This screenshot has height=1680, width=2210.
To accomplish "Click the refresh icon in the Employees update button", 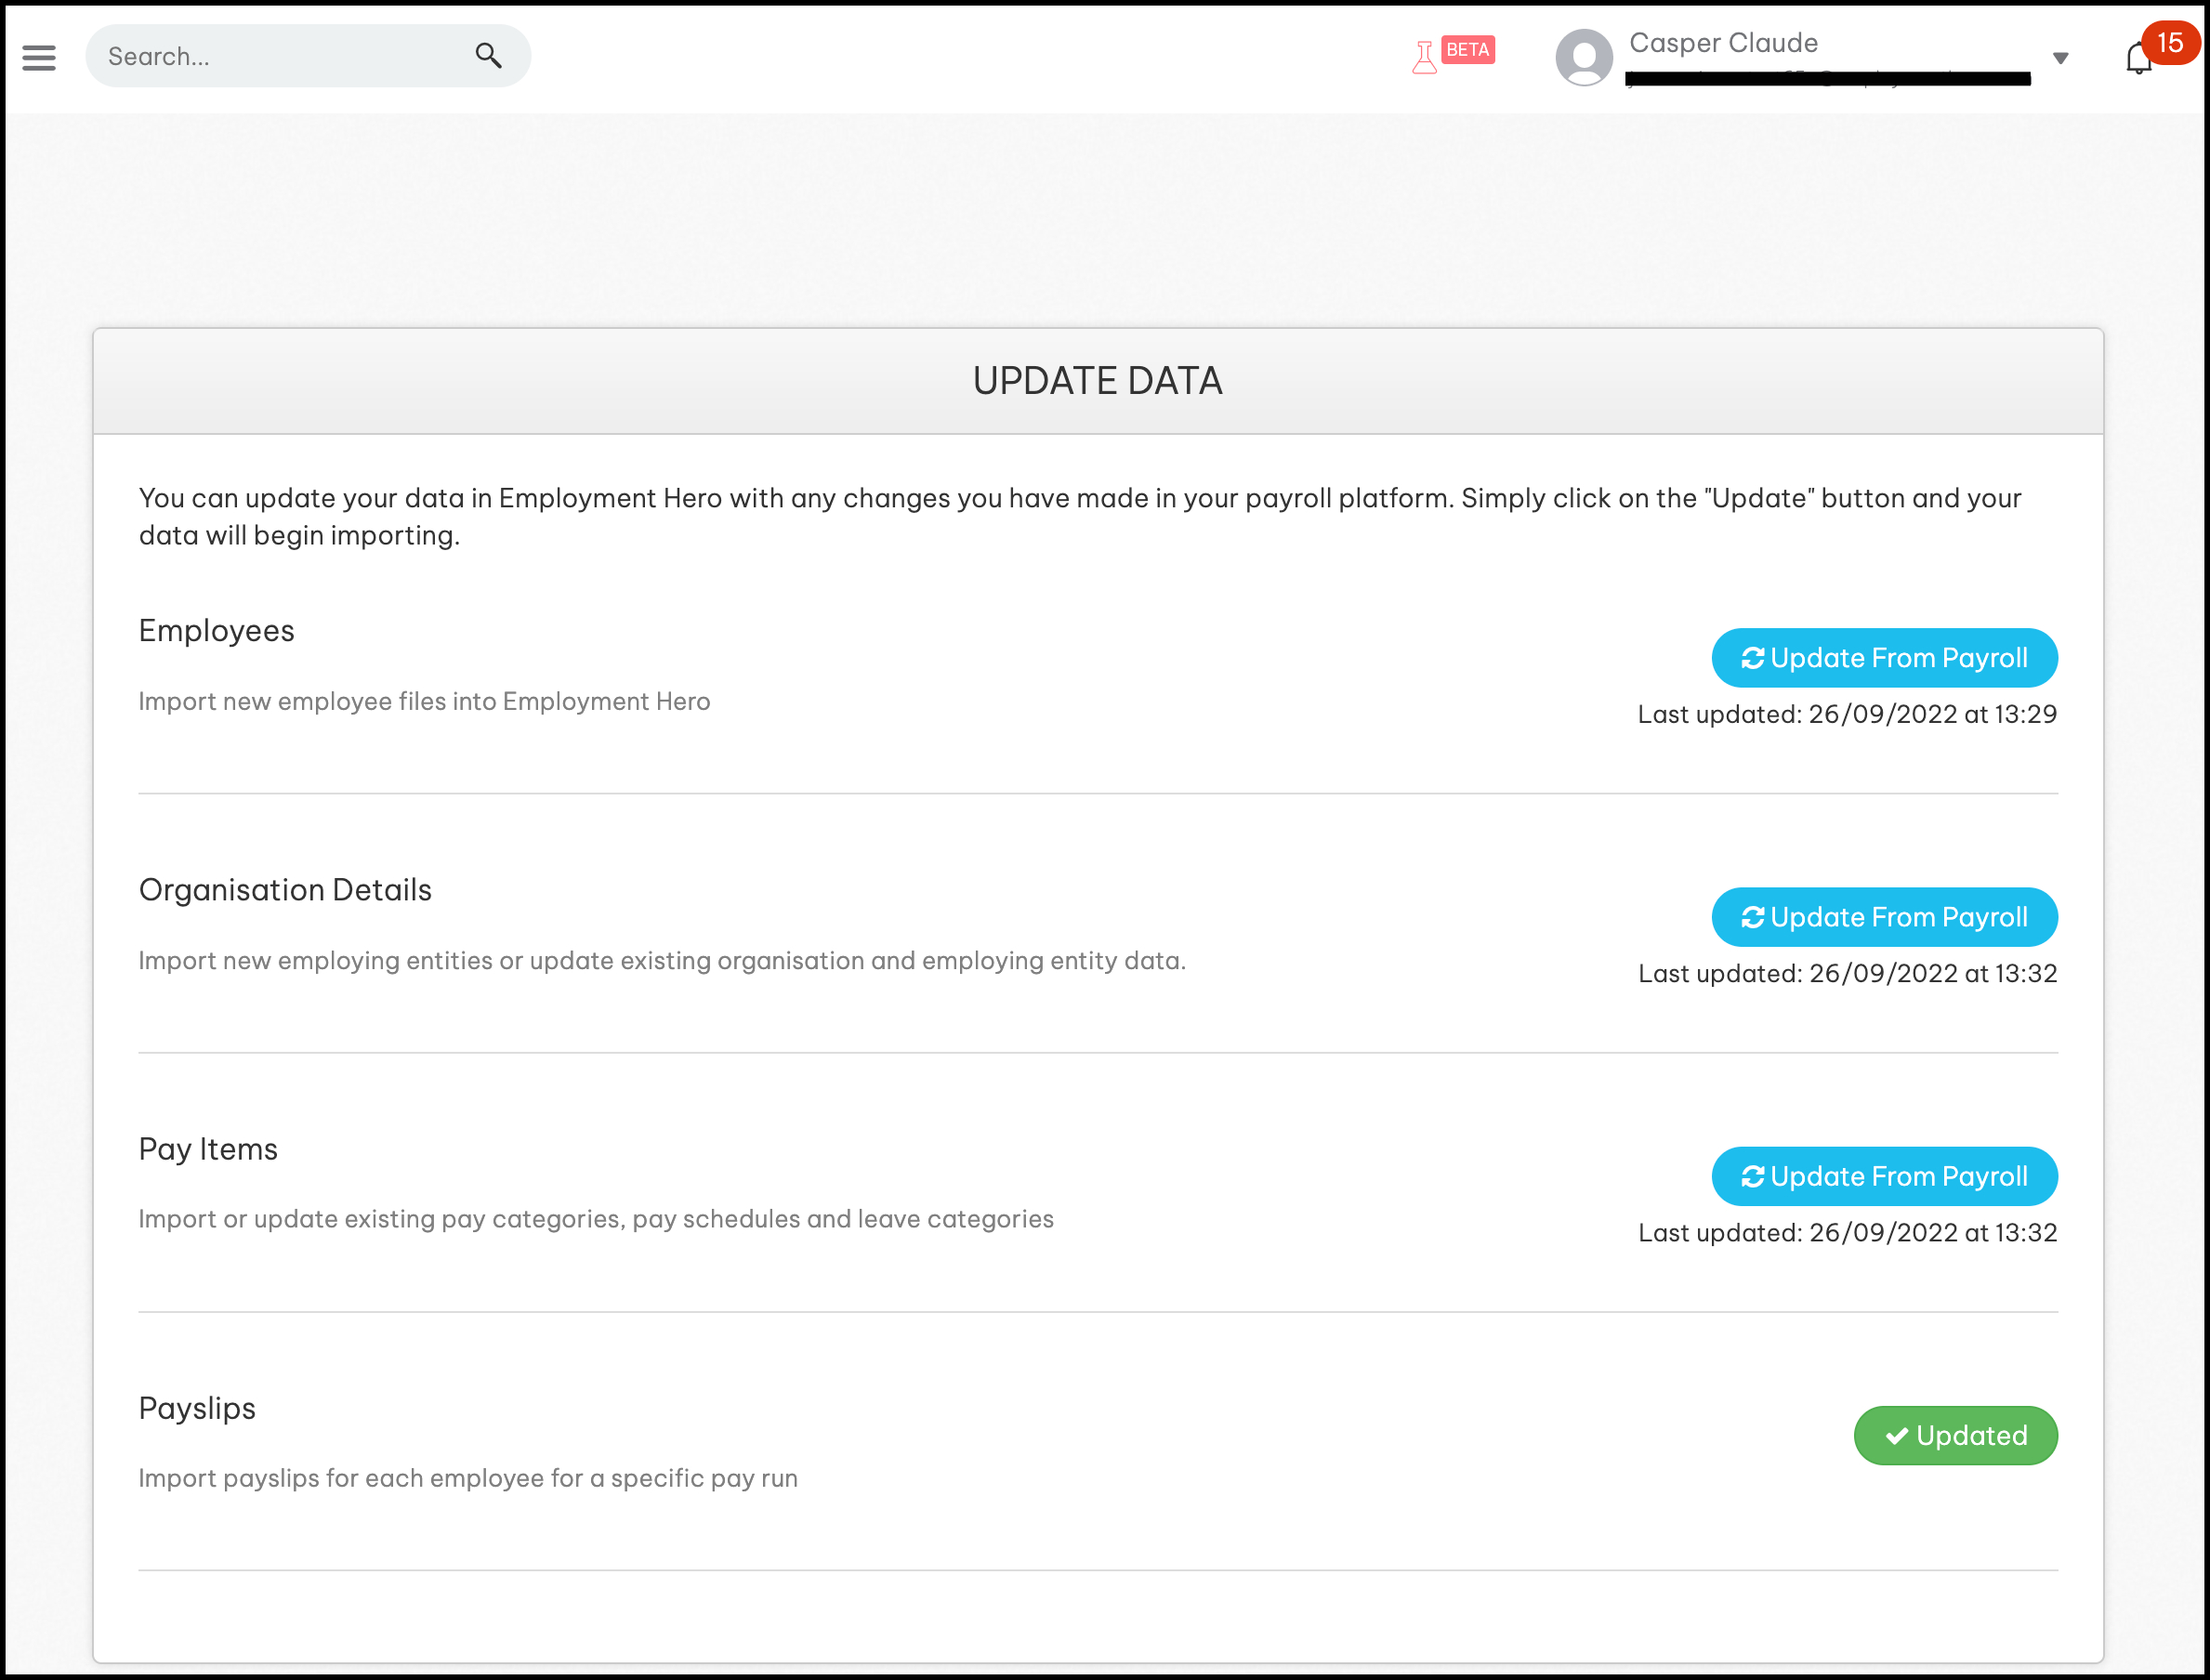I will click(x=1752, y=658).
